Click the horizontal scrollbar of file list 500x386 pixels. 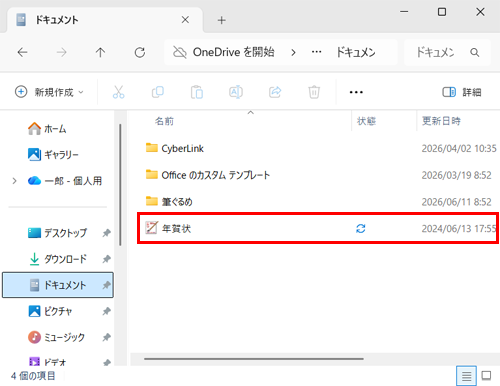click(x=254, y=359)
